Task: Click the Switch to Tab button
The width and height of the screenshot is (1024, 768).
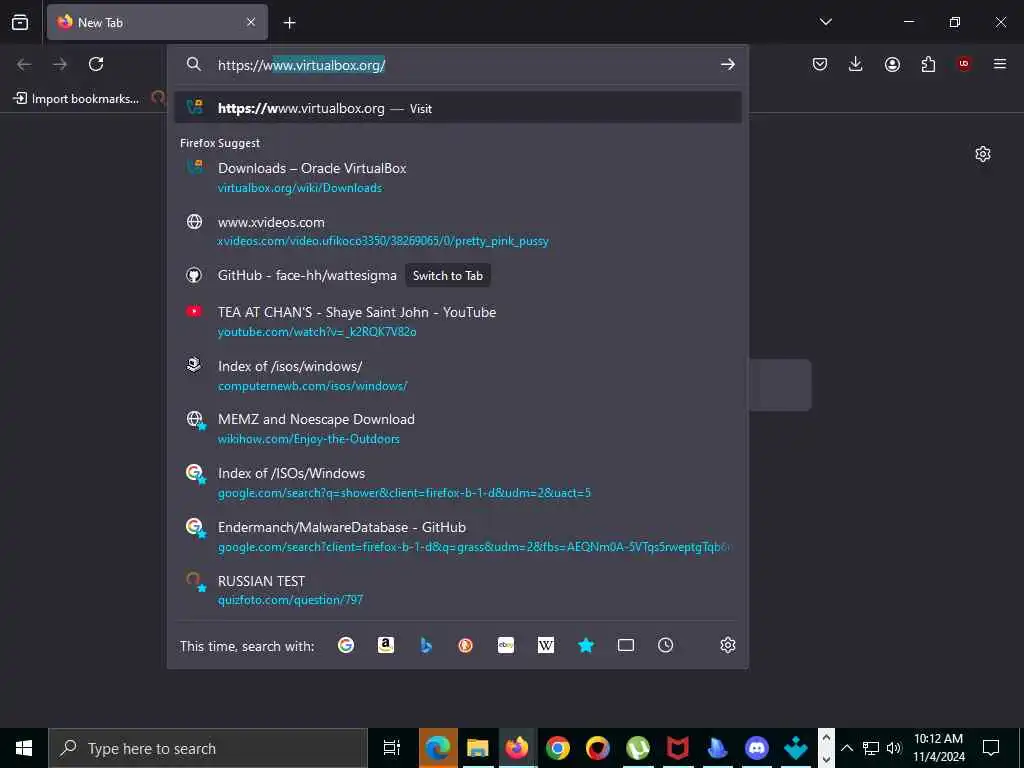Action: 448,276
